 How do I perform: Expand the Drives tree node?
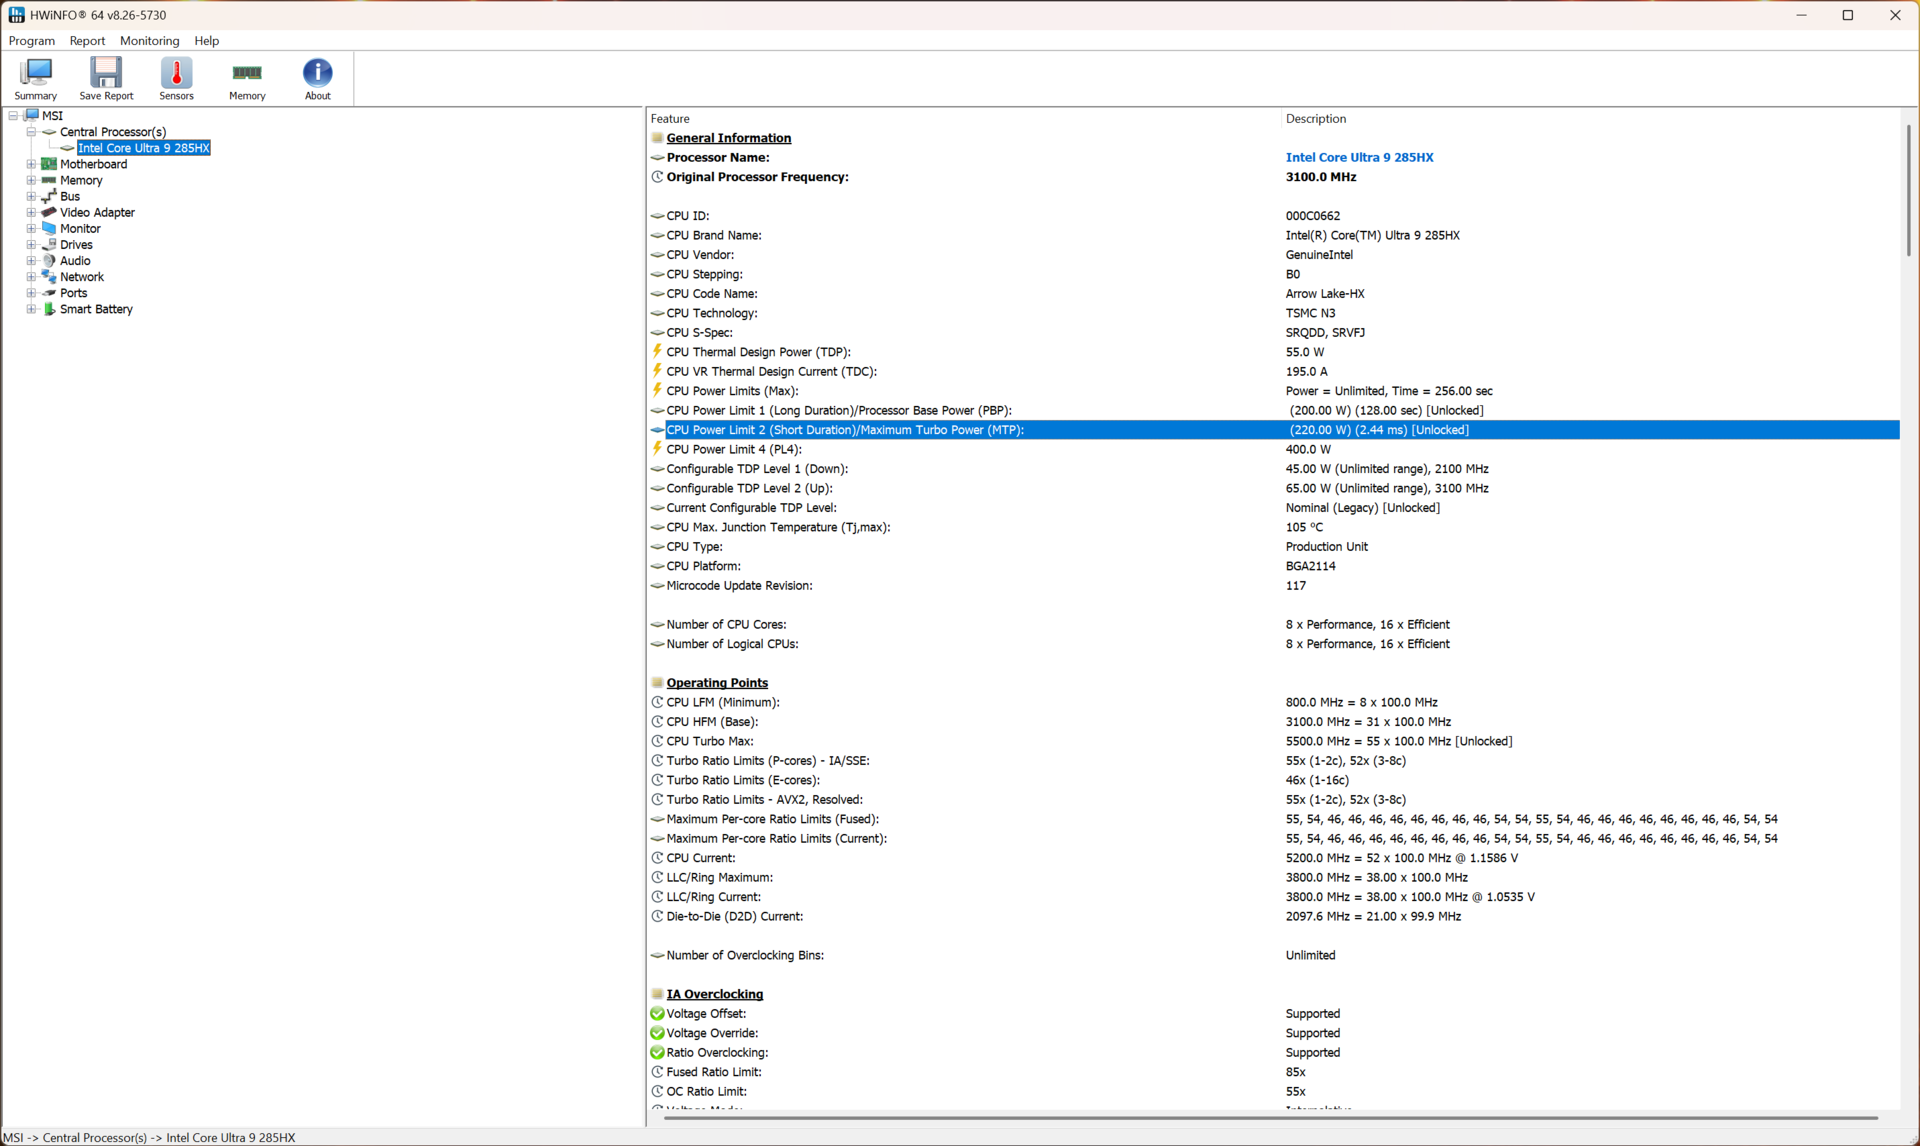coord(31,245)
